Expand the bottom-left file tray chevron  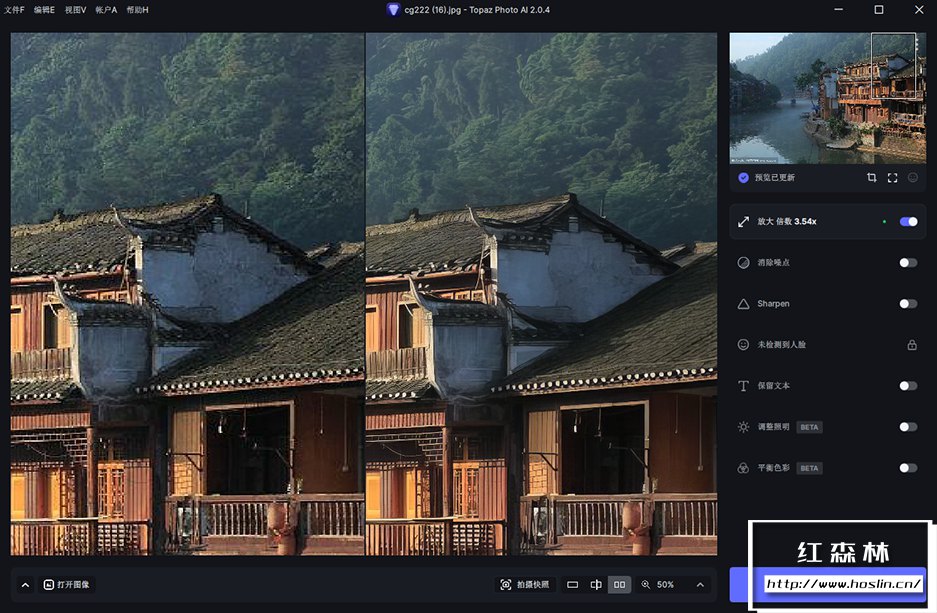25,585
